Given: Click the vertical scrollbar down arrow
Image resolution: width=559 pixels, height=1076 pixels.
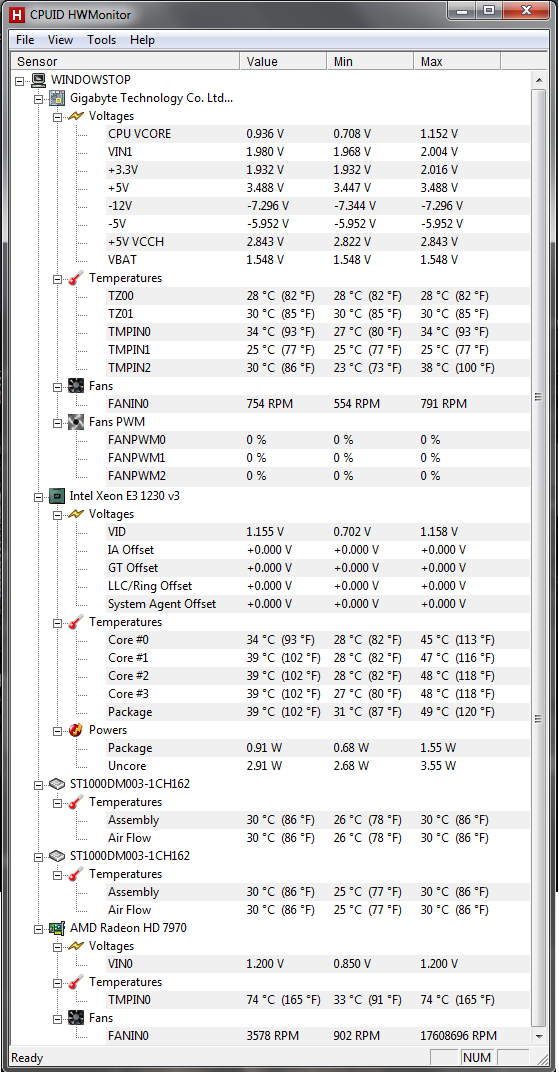Looking at the screenshot, I should click(538, 1036).
